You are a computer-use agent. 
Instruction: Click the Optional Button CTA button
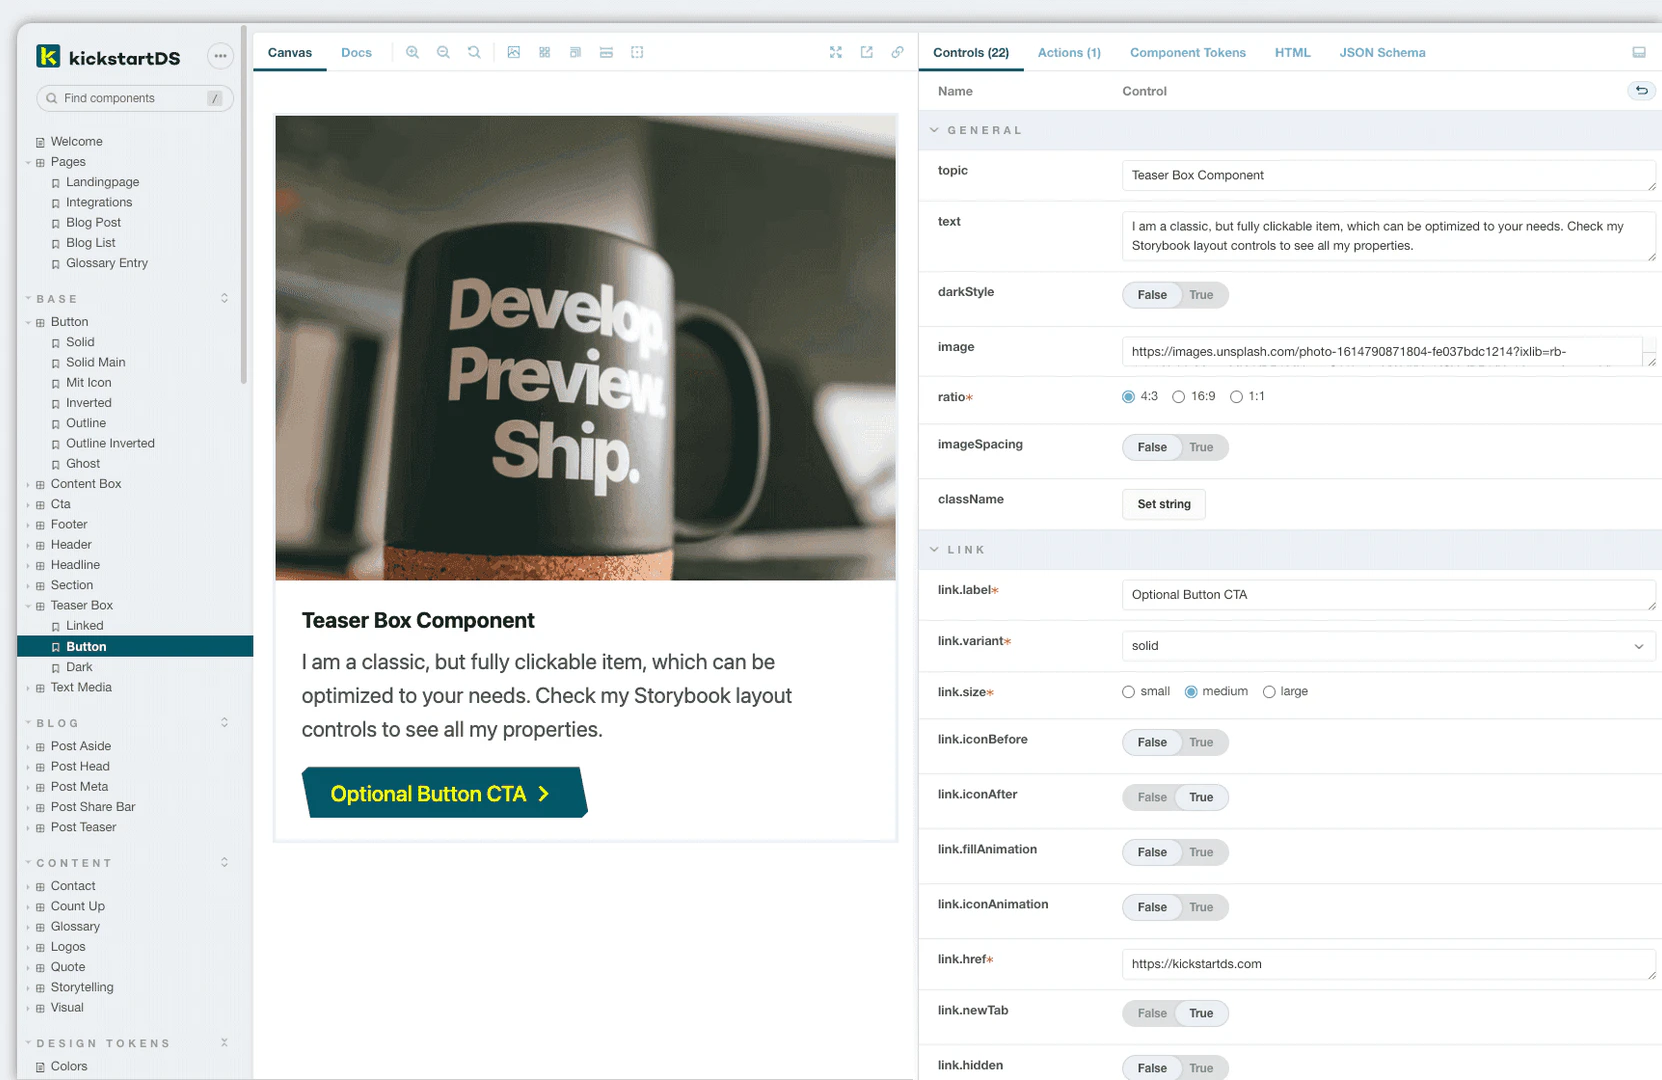pos(443,794)
